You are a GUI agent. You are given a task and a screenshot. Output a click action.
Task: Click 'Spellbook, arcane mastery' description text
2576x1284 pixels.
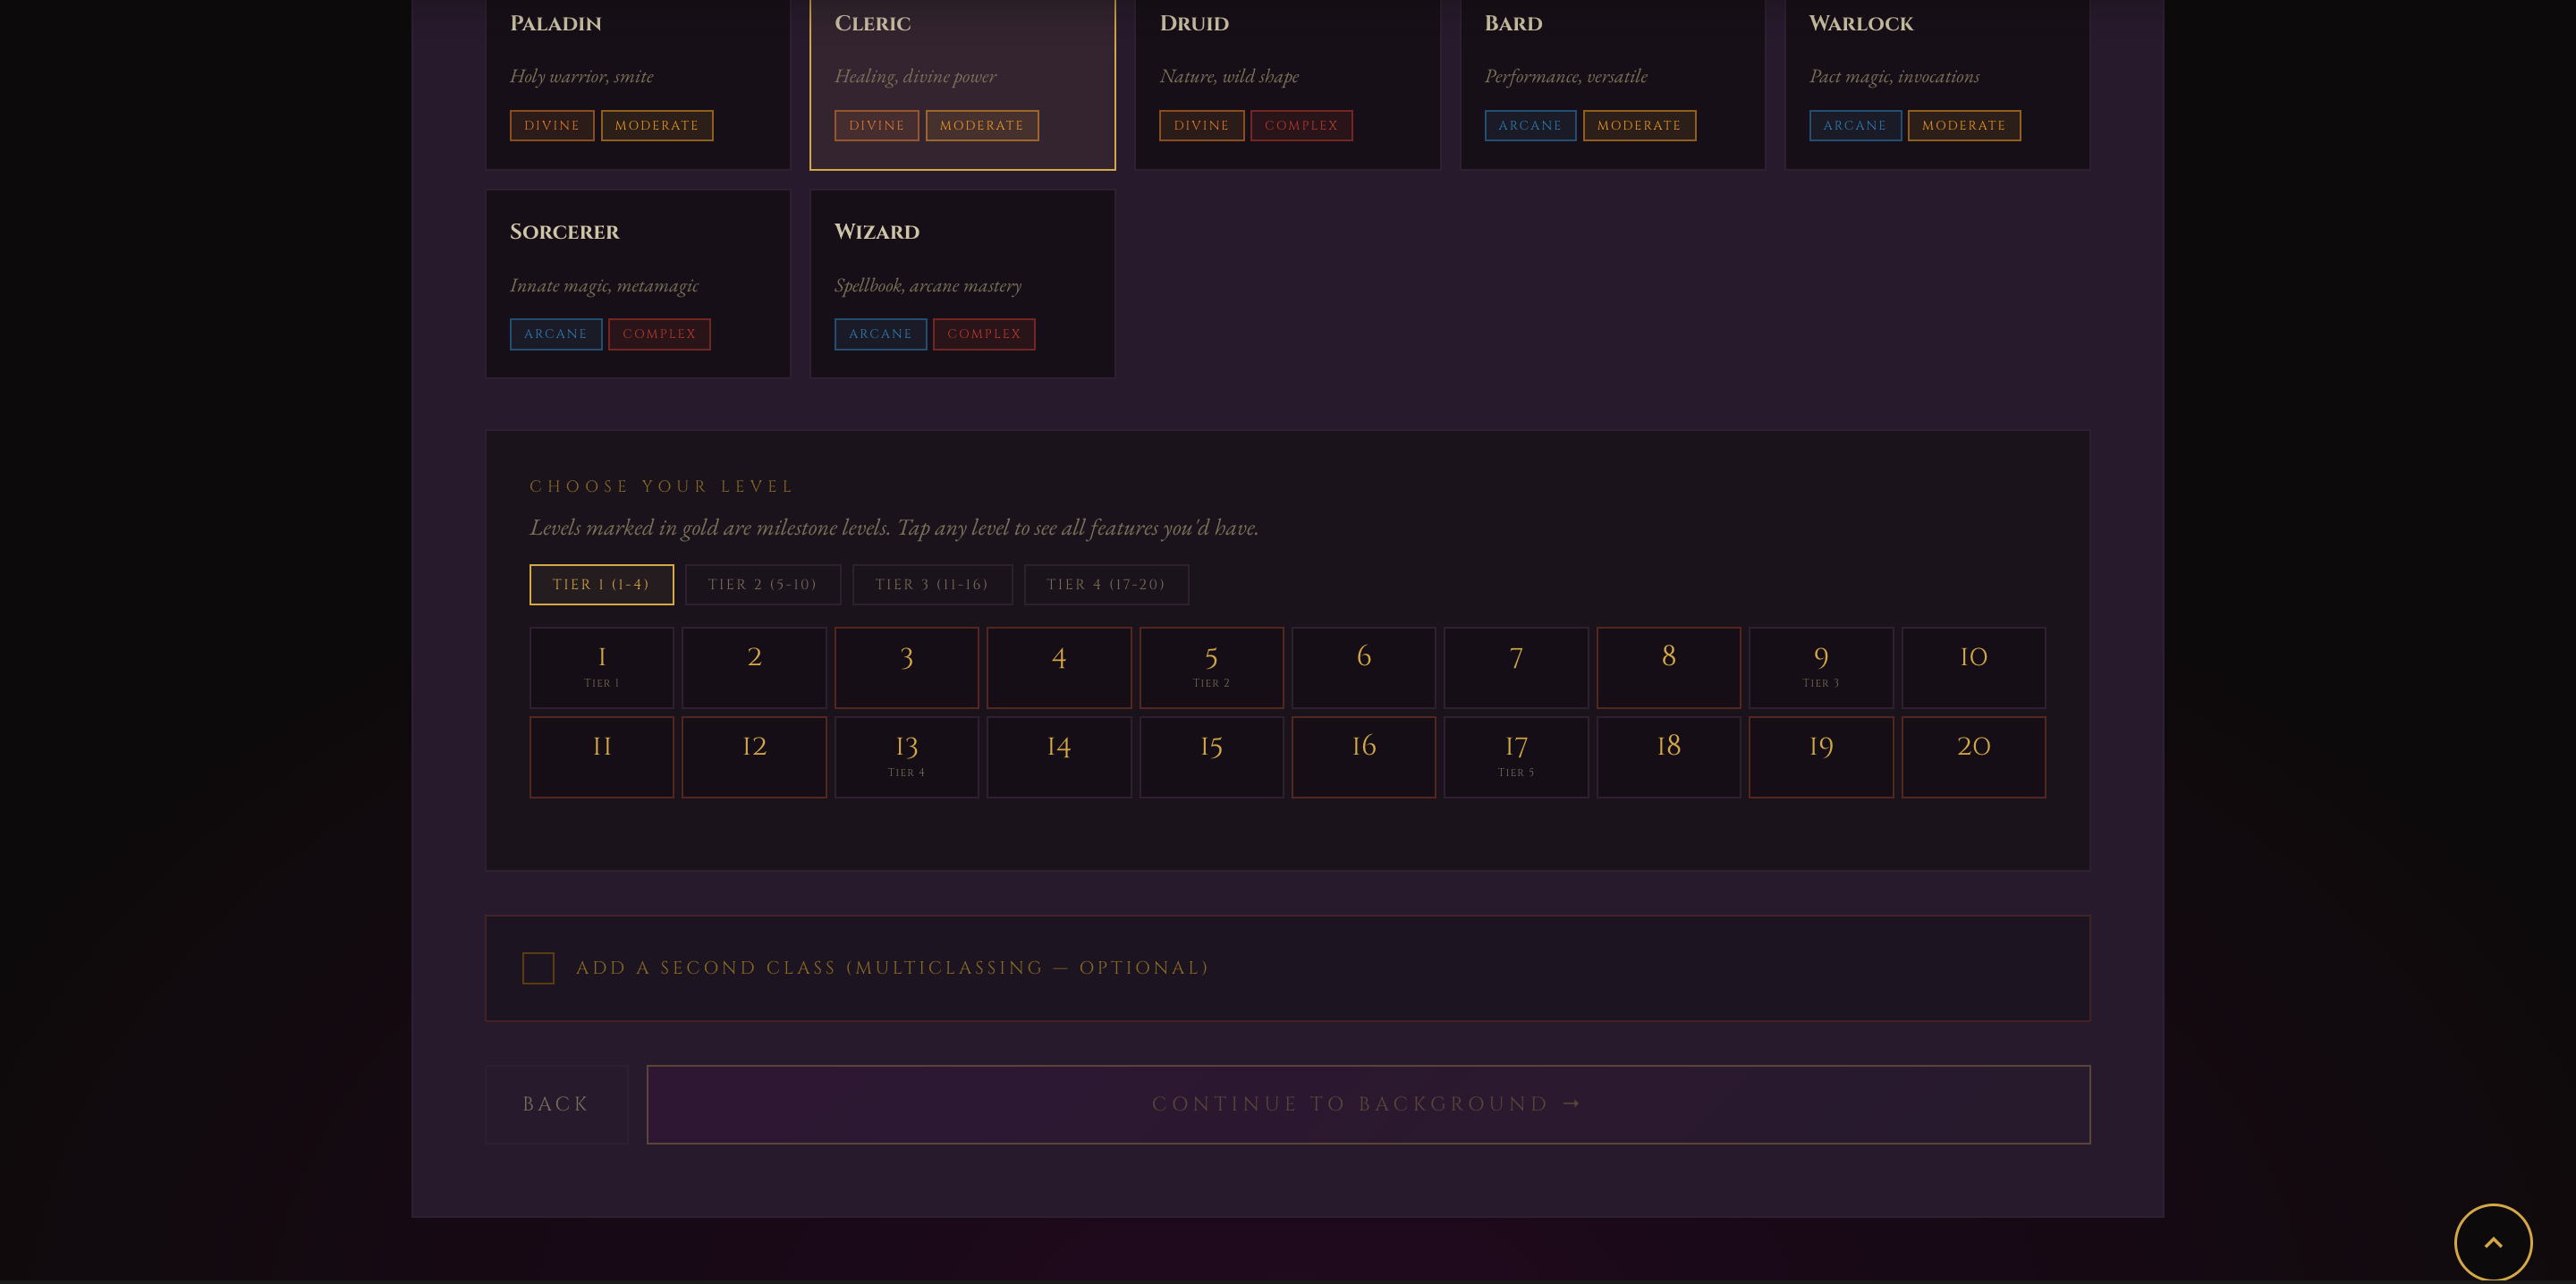point(928,286)
